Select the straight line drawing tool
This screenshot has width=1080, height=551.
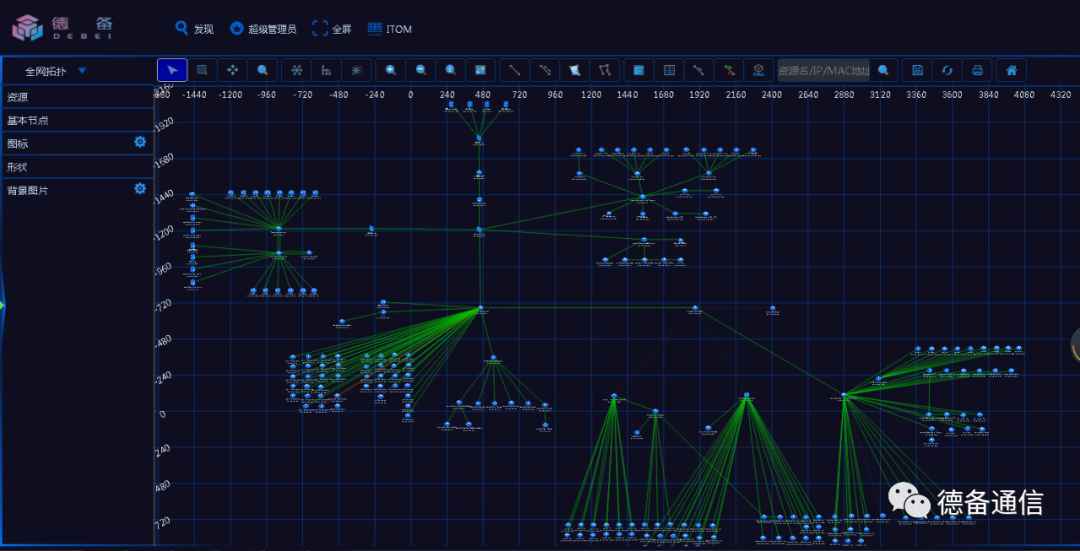515,70
